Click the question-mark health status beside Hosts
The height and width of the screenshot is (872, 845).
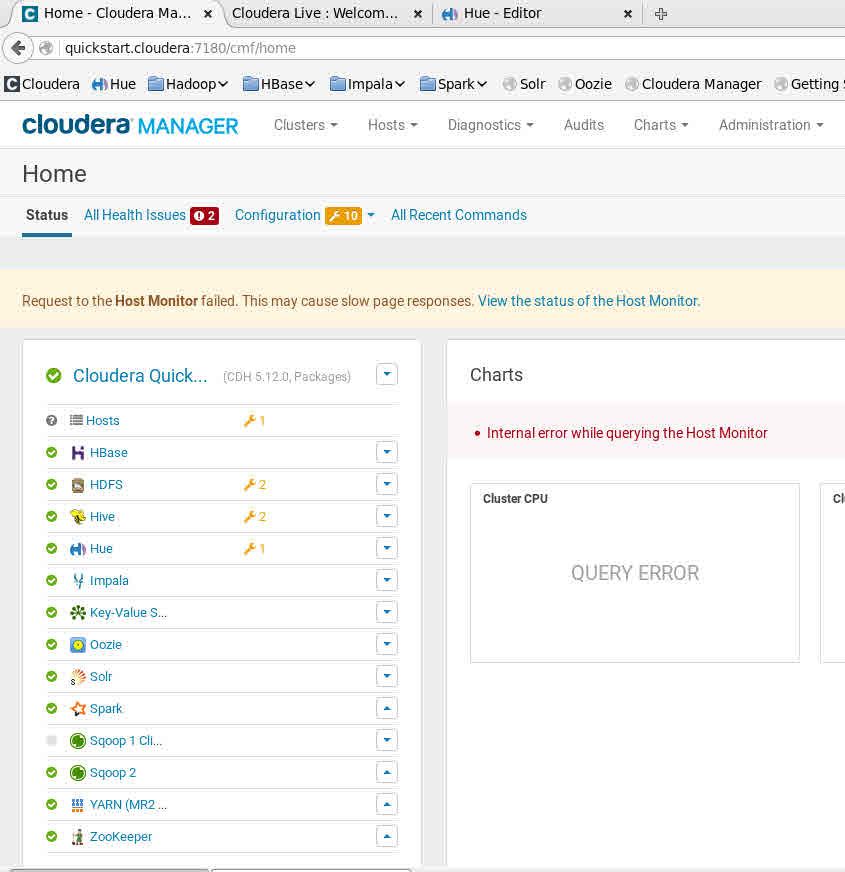(51, 420)
